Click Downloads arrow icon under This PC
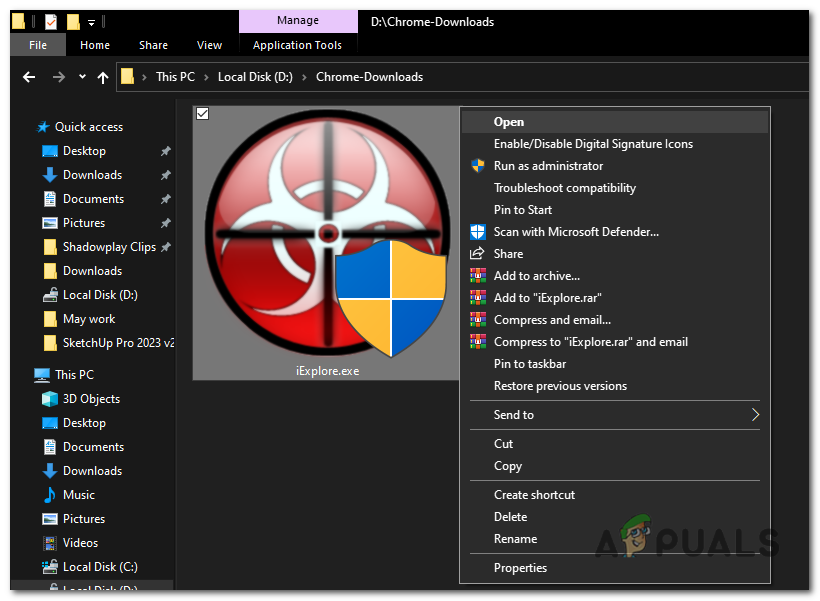This screenshot has width=820, height=601. (x=50, y=471)
